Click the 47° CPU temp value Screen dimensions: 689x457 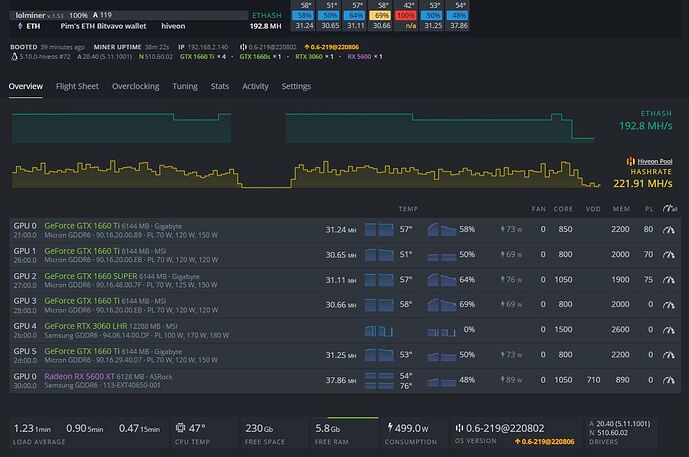[197, 428]
